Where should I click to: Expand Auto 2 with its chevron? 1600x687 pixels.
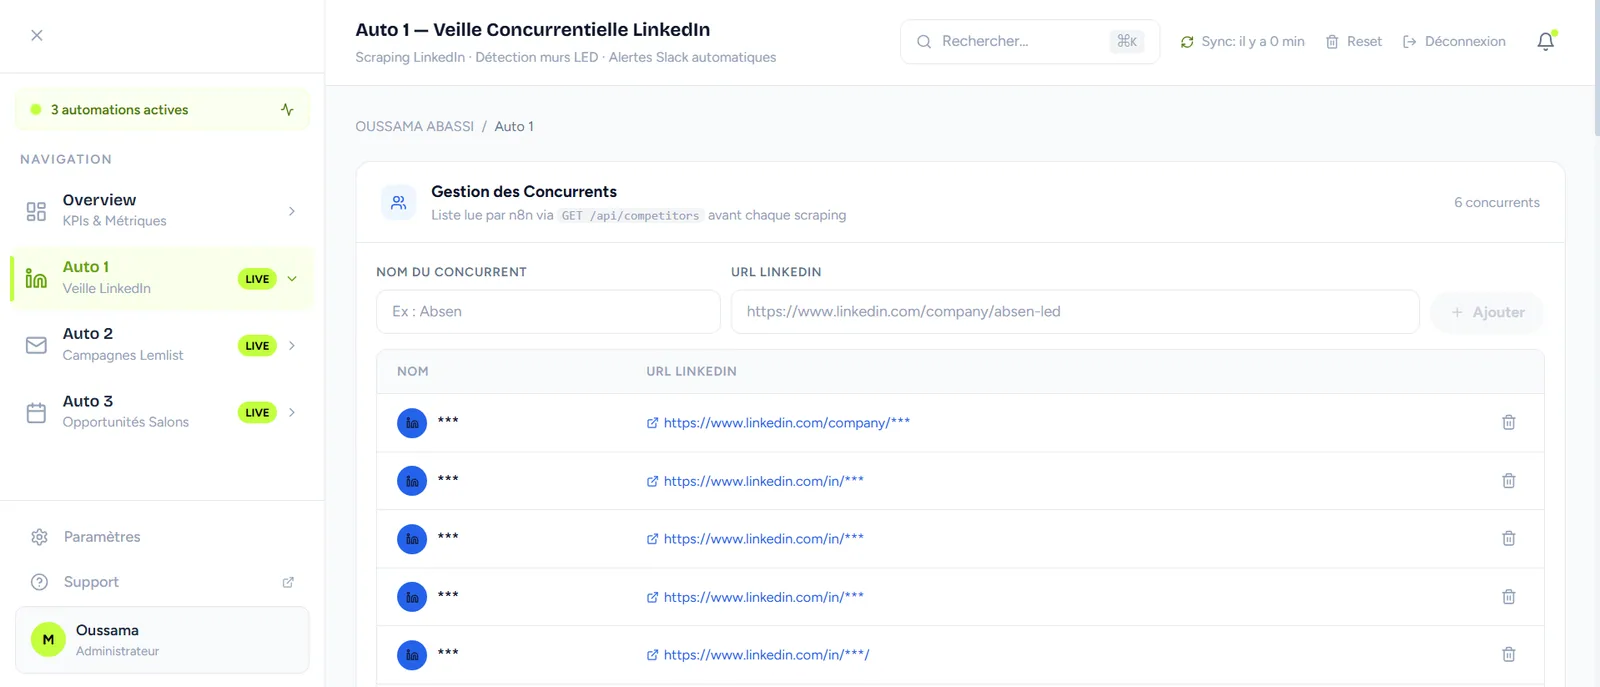292,345
